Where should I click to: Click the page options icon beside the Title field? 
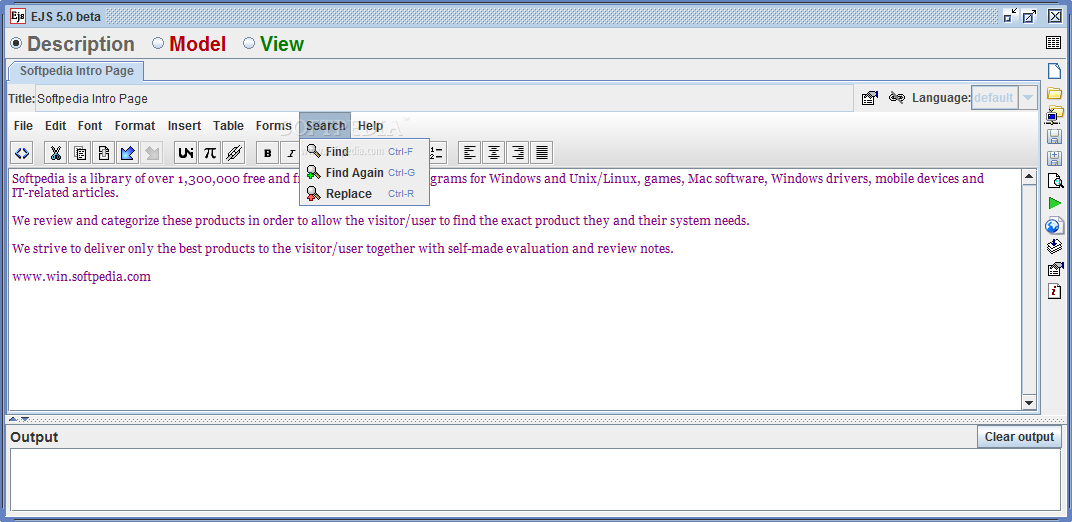870,98
